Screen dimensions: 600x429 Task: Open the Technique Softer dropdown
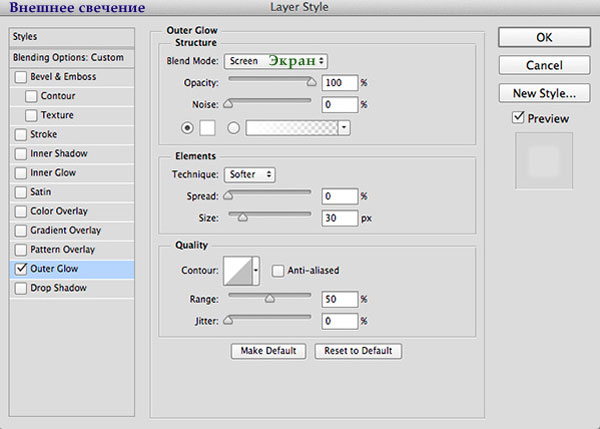249,175
